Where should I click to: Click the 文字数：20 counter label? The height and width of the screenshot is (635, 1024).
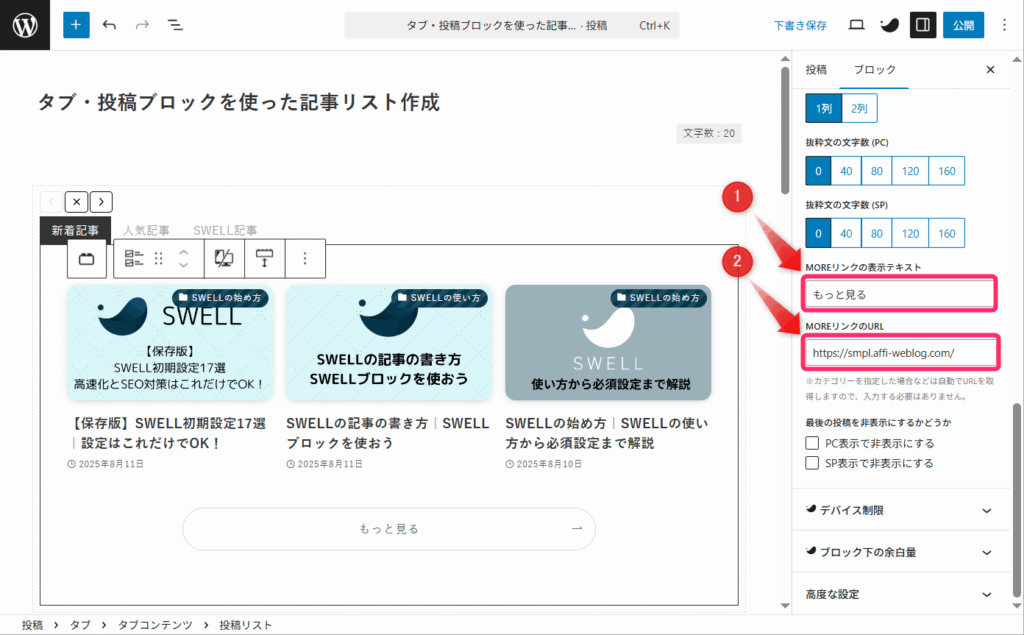coord(709,133)
